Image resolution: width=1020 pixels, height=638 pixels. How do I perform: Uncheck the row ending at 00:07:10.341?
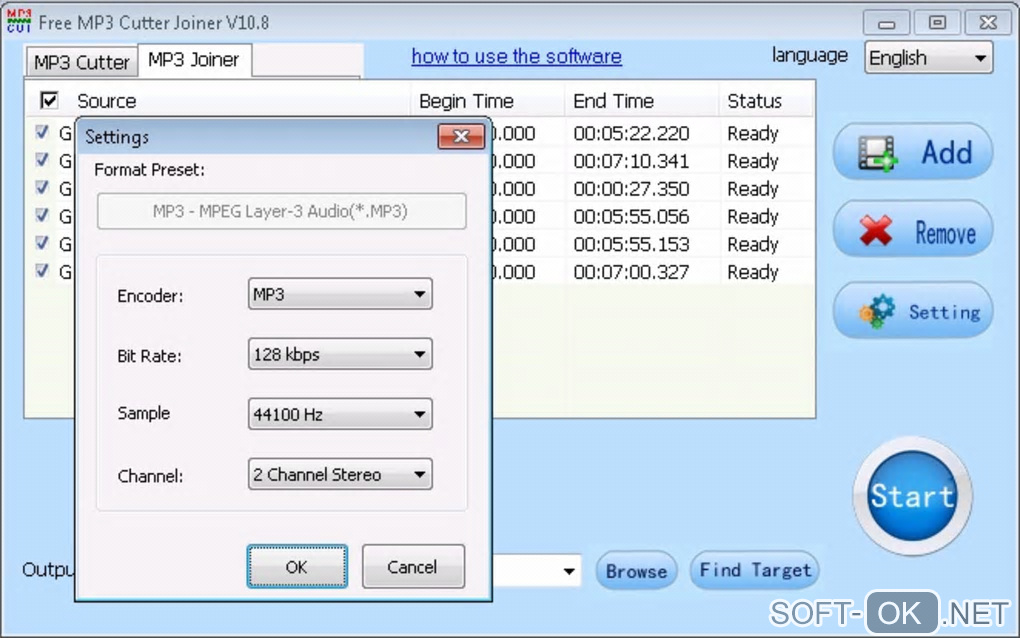(42, 160)
